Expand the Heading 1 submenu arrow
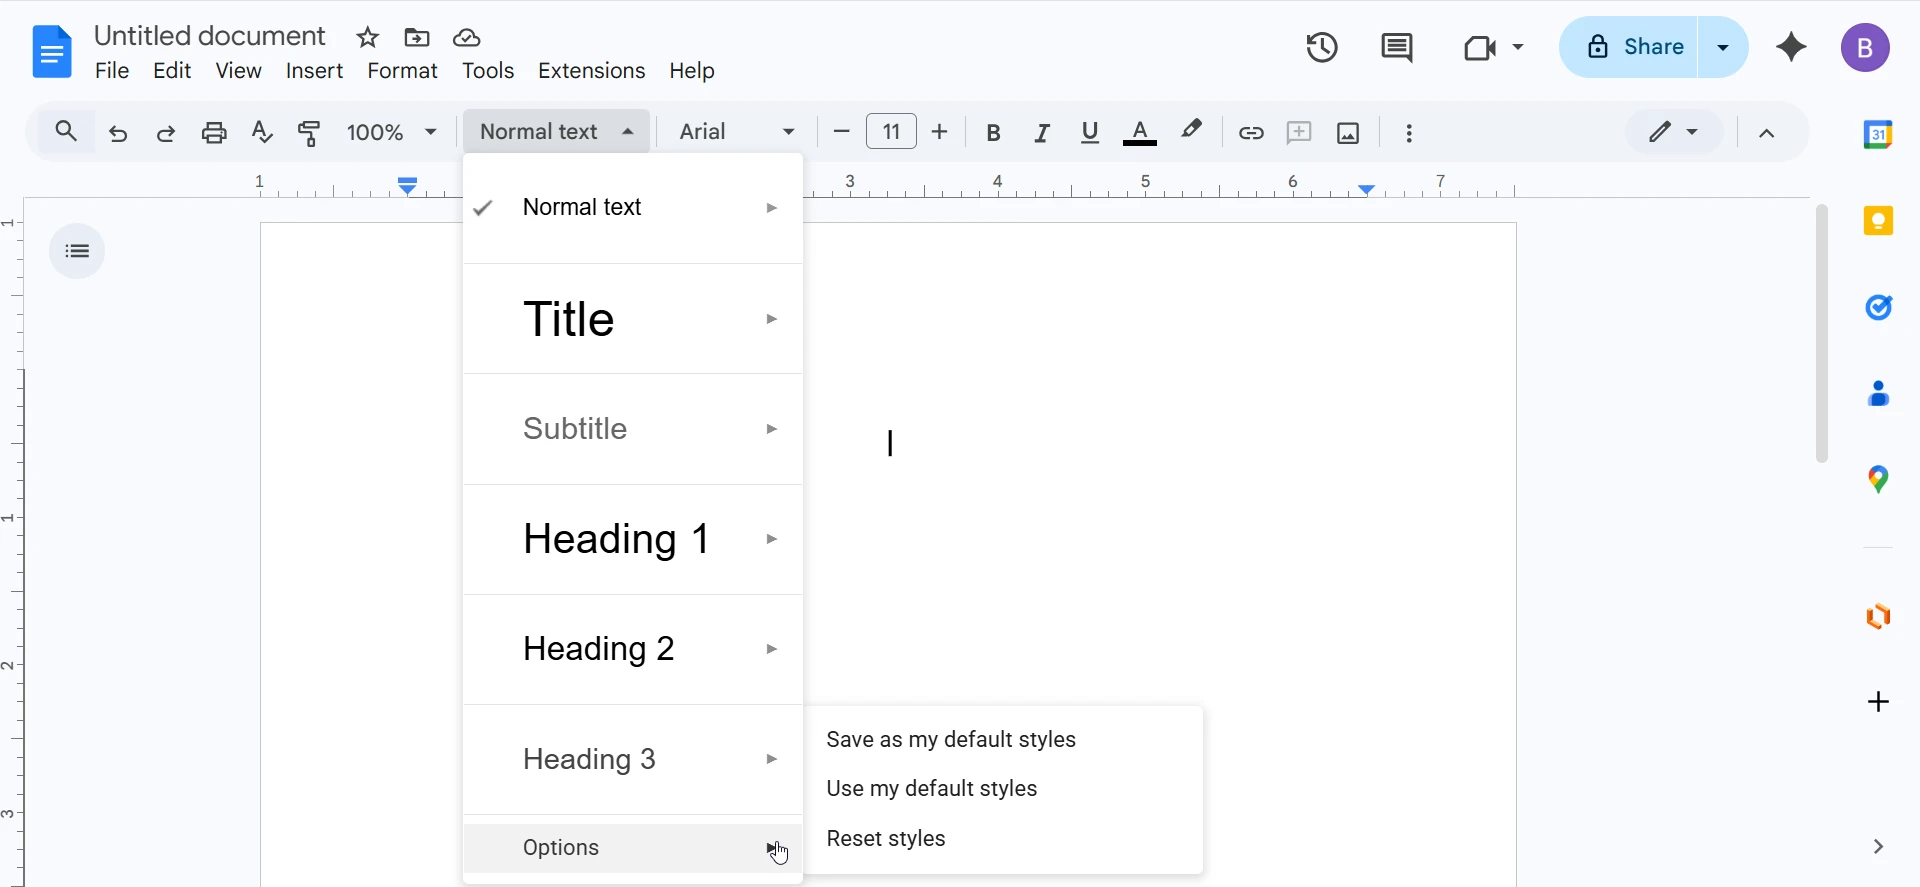 pos(772,539)
